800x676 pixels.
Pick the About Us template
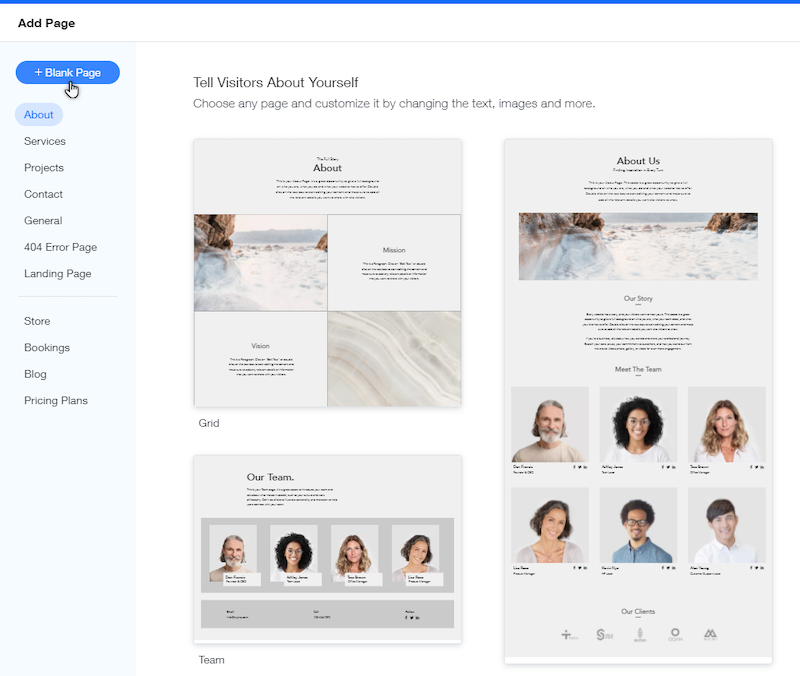pyautogui.click(x=638, y=400)
